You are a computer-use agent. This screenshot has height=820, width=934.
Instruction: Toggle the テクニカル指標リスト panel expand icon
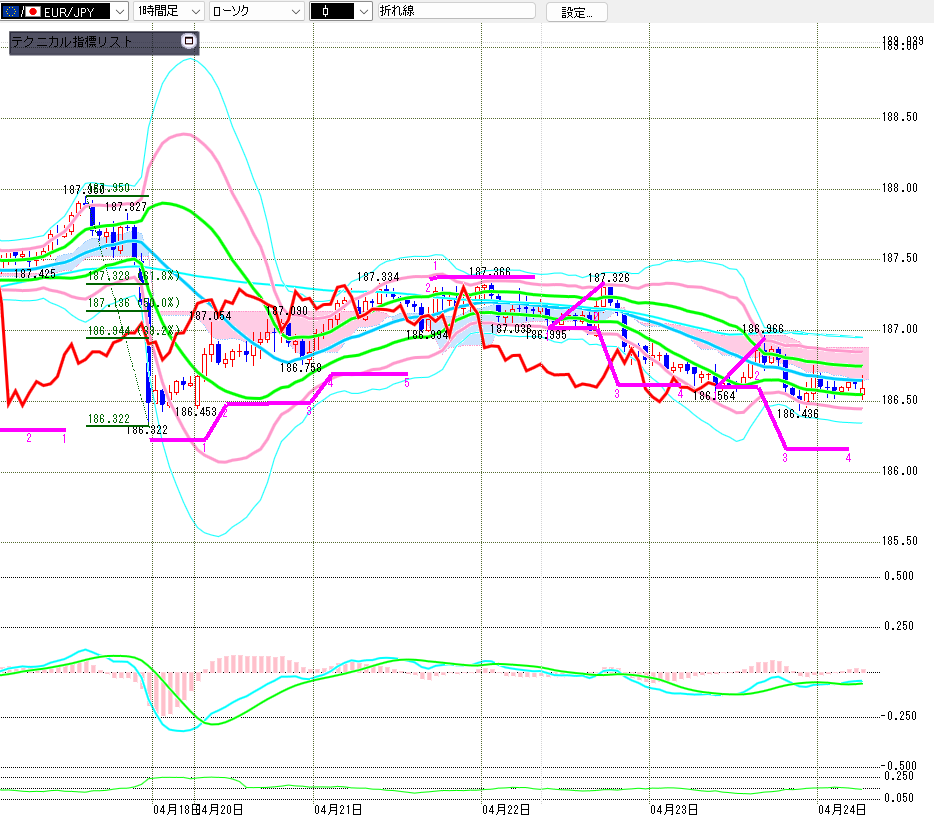pos(189,42)
